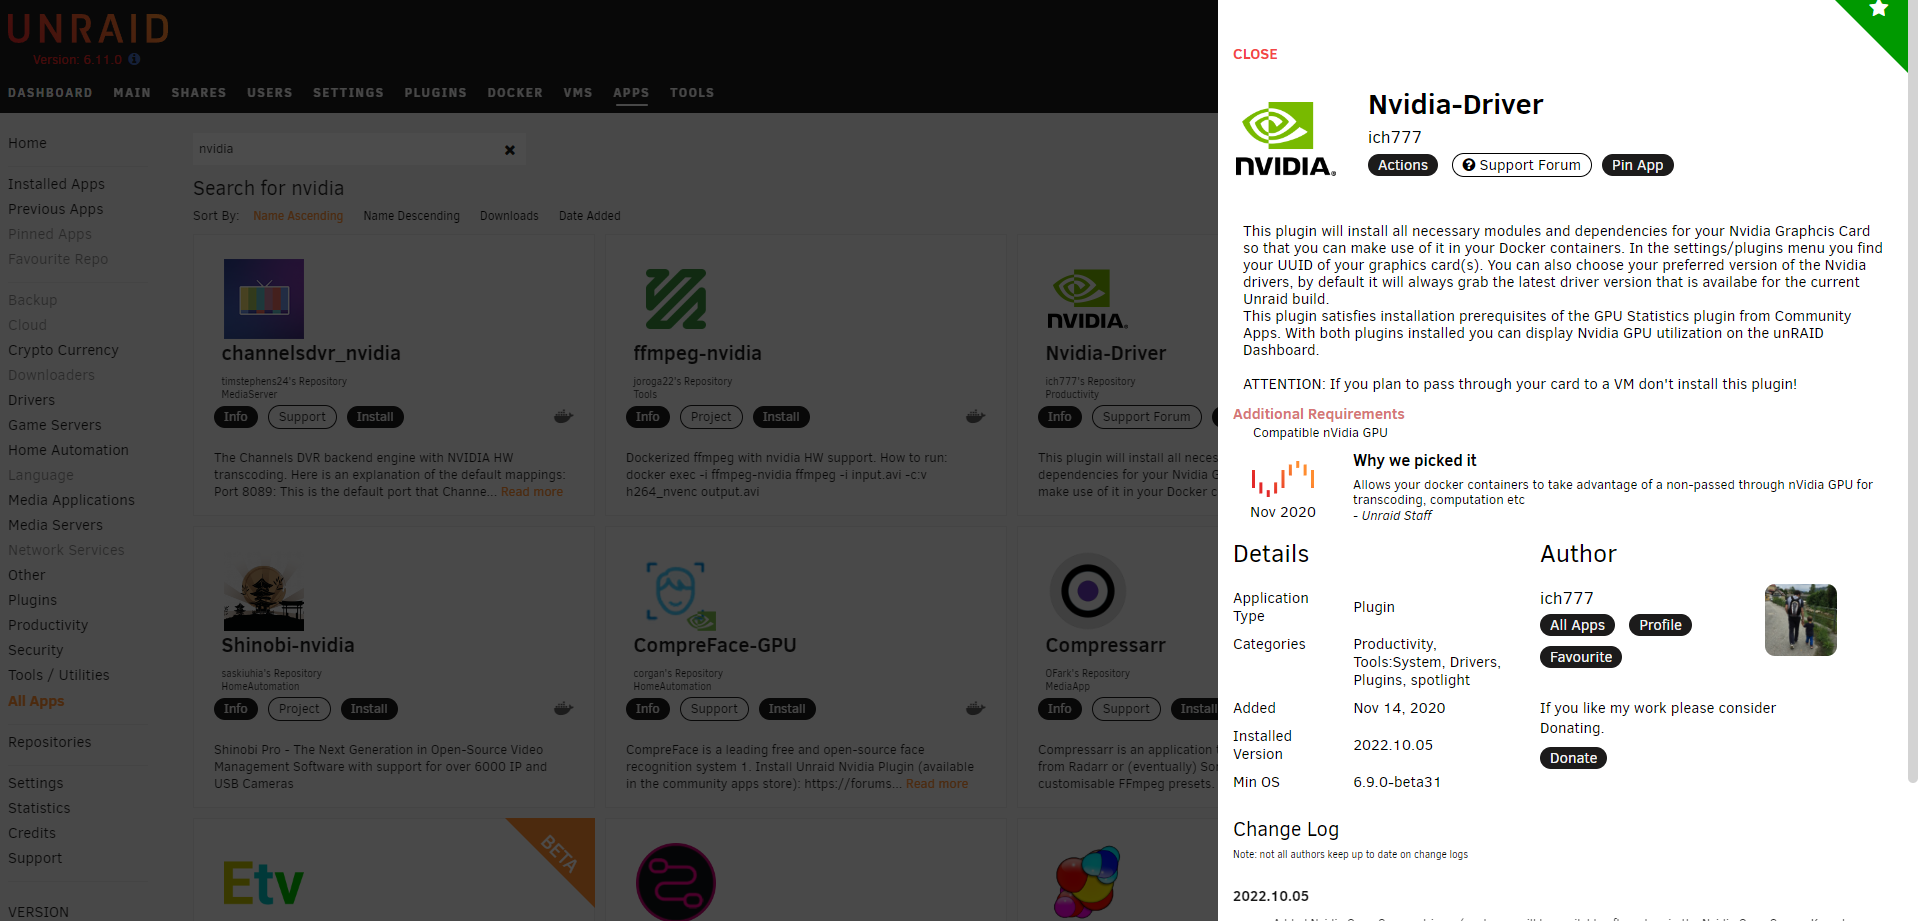The height and width of the screenshot is (921, 1918).
Task: Click the Etv app icon
Action: tap(263, 883)
